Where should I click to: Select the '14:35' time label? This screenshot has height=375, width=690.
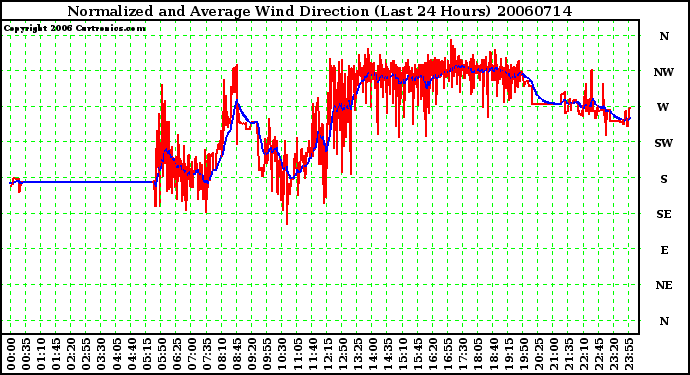pos(388,354)
